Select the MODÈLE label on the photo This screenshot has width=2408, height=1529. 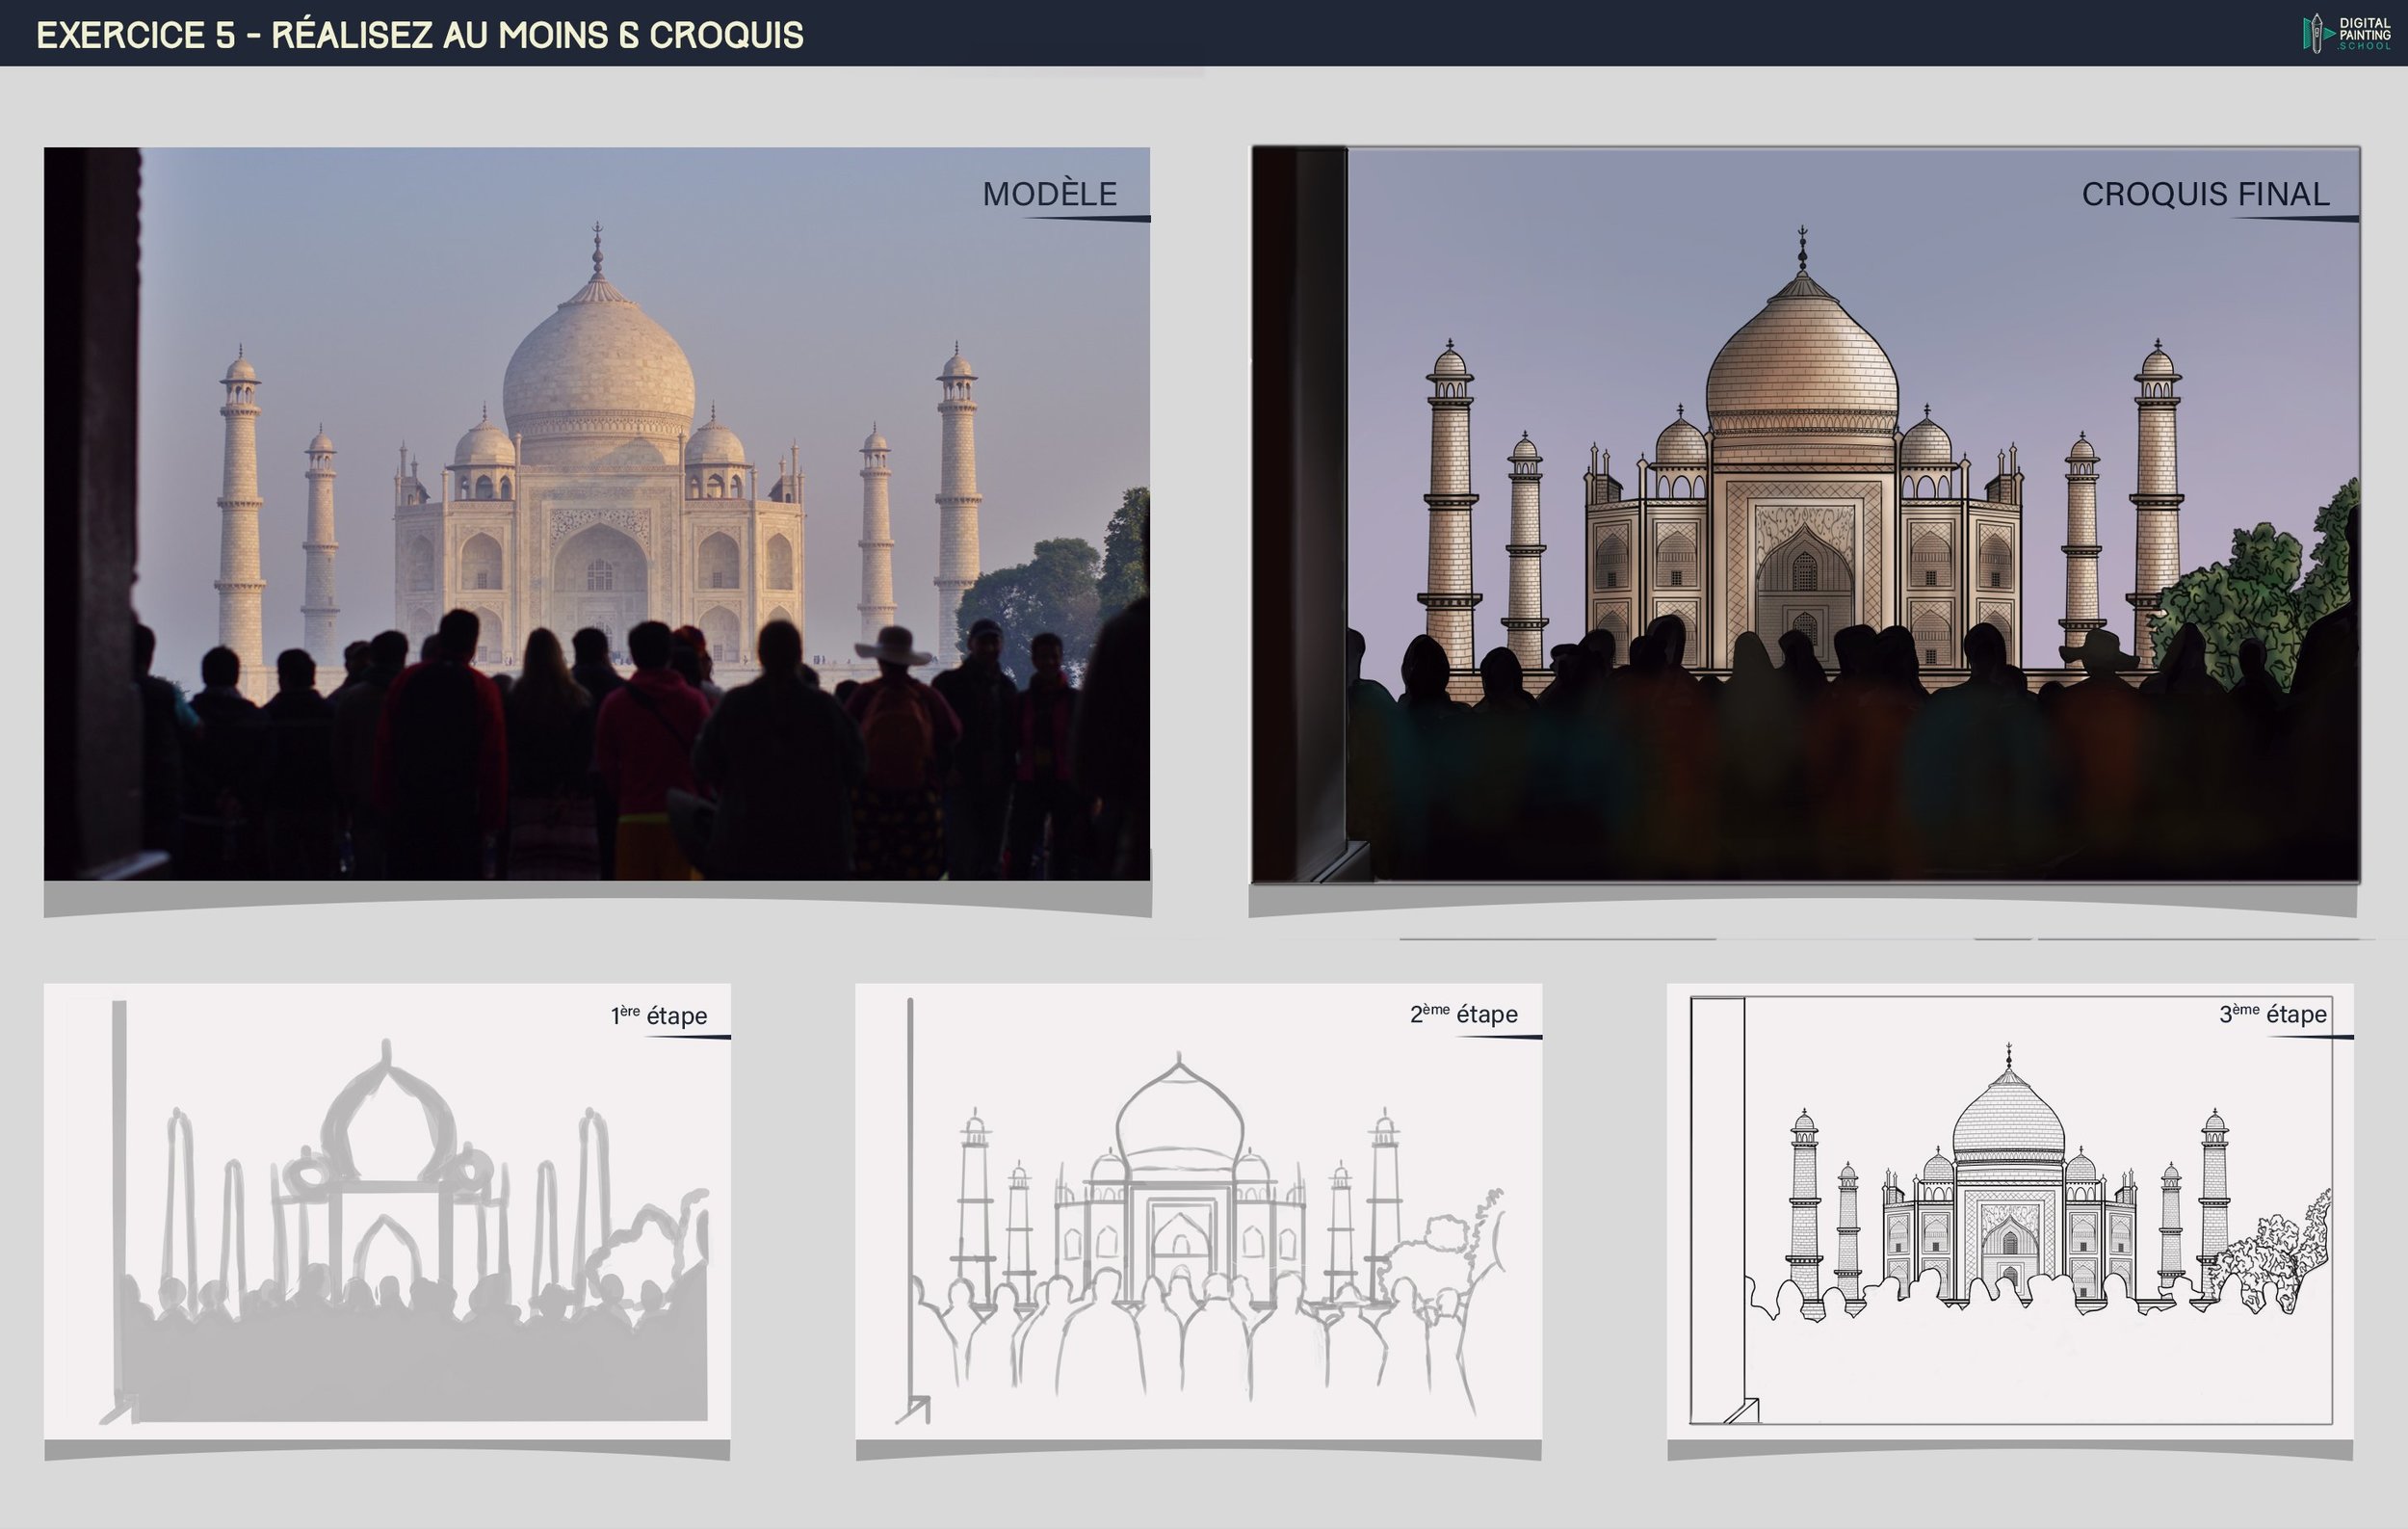pos(1049,194)
